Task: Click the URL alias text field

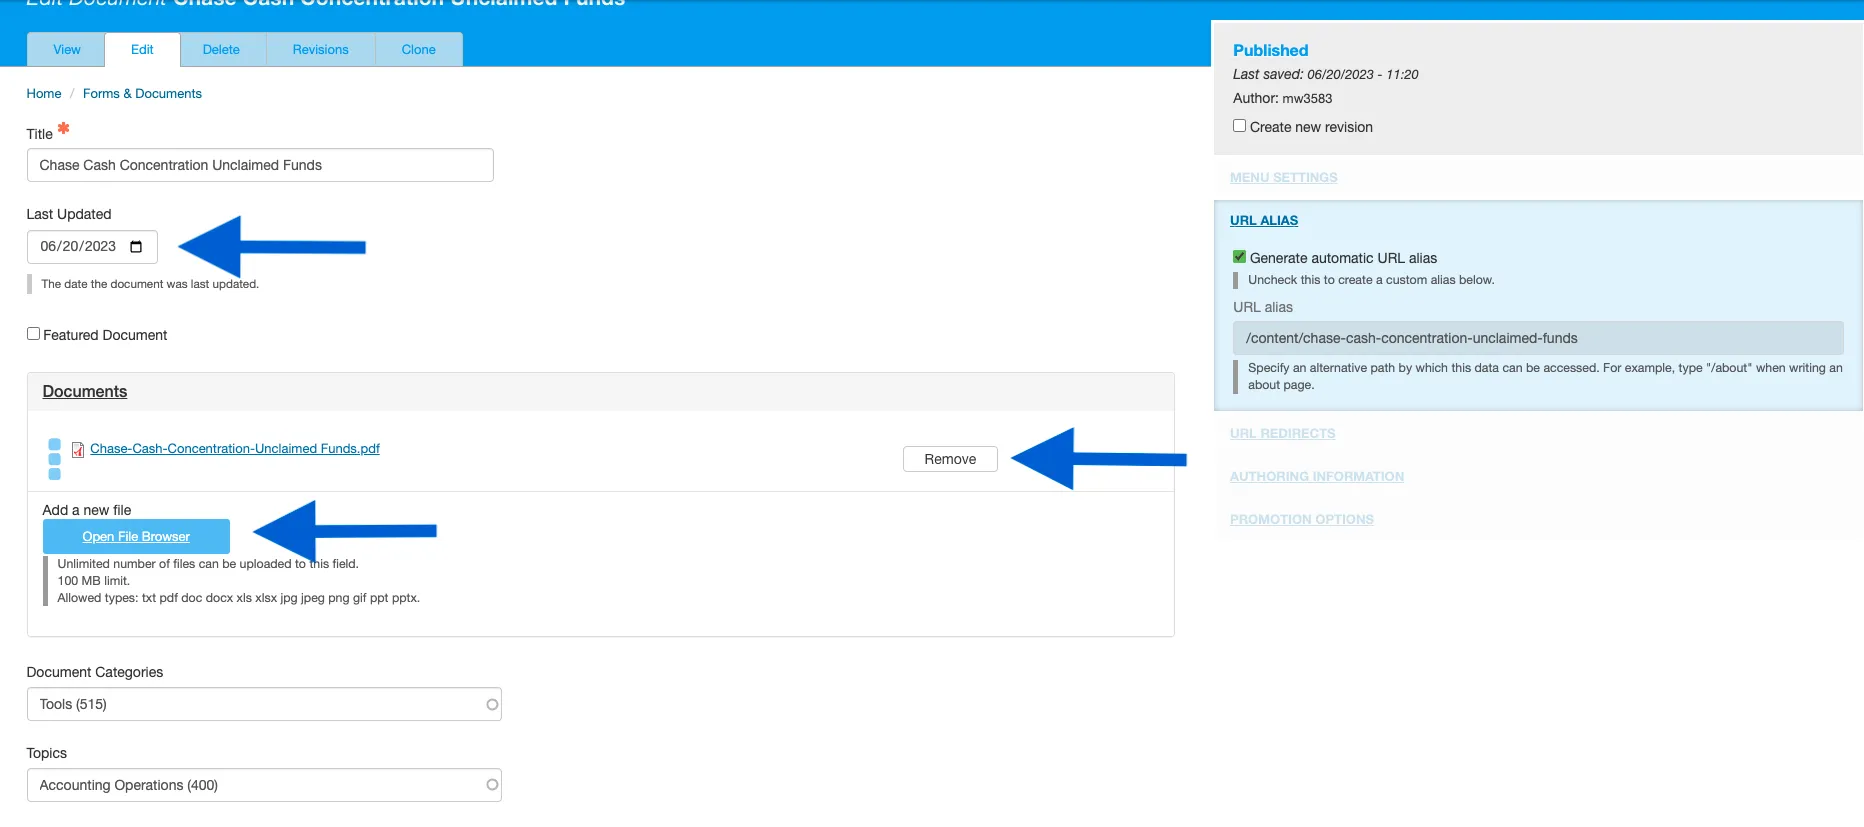Action: pos(1538,338)
